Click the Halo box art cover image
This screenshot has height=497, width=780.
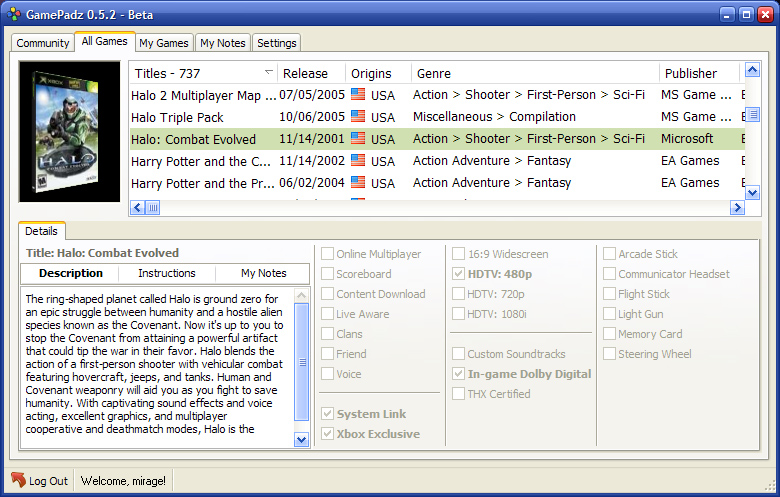pos(69,132)
